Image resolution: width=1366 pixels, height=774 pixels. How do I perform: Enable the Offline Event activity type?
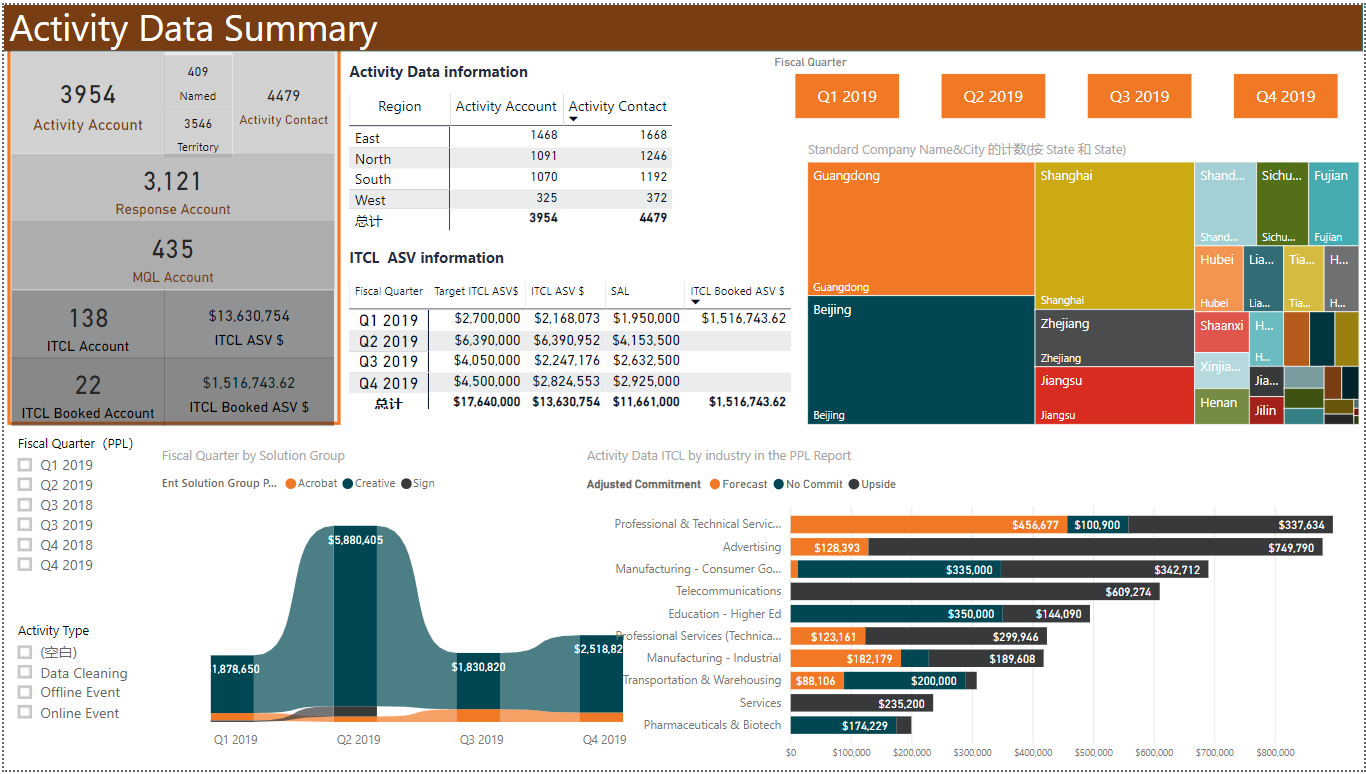pyautogui.click(x=25, y=692)
